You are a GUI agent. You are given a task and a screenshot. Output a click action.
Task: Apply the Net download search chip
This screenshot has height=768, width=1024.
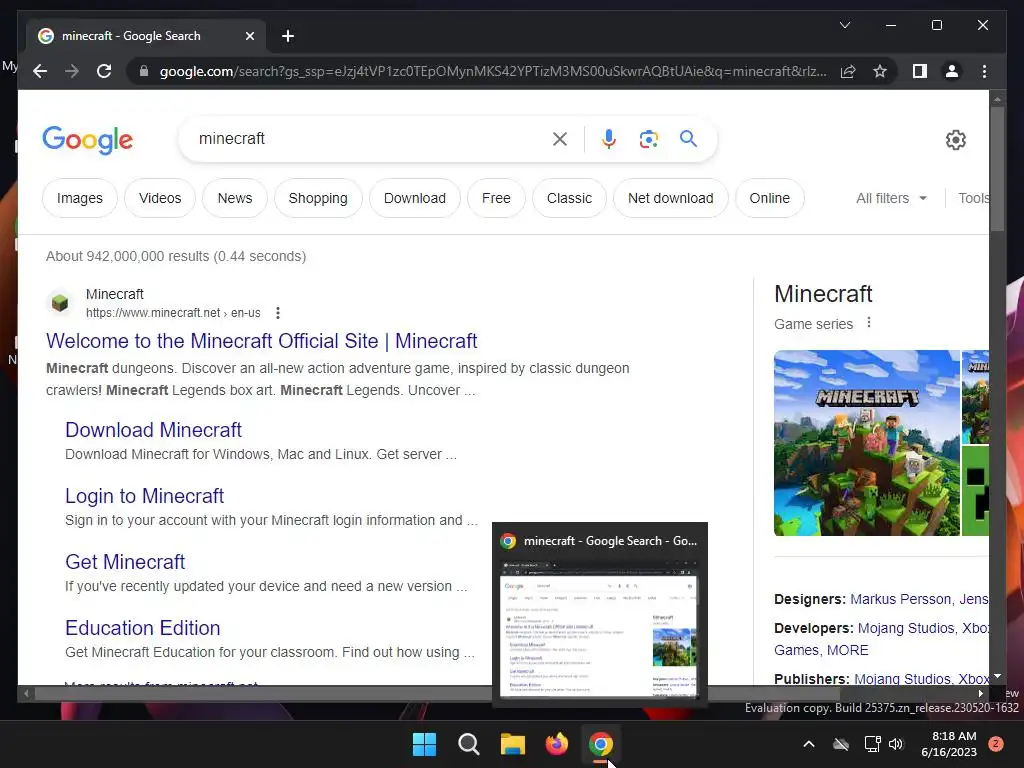671,198
